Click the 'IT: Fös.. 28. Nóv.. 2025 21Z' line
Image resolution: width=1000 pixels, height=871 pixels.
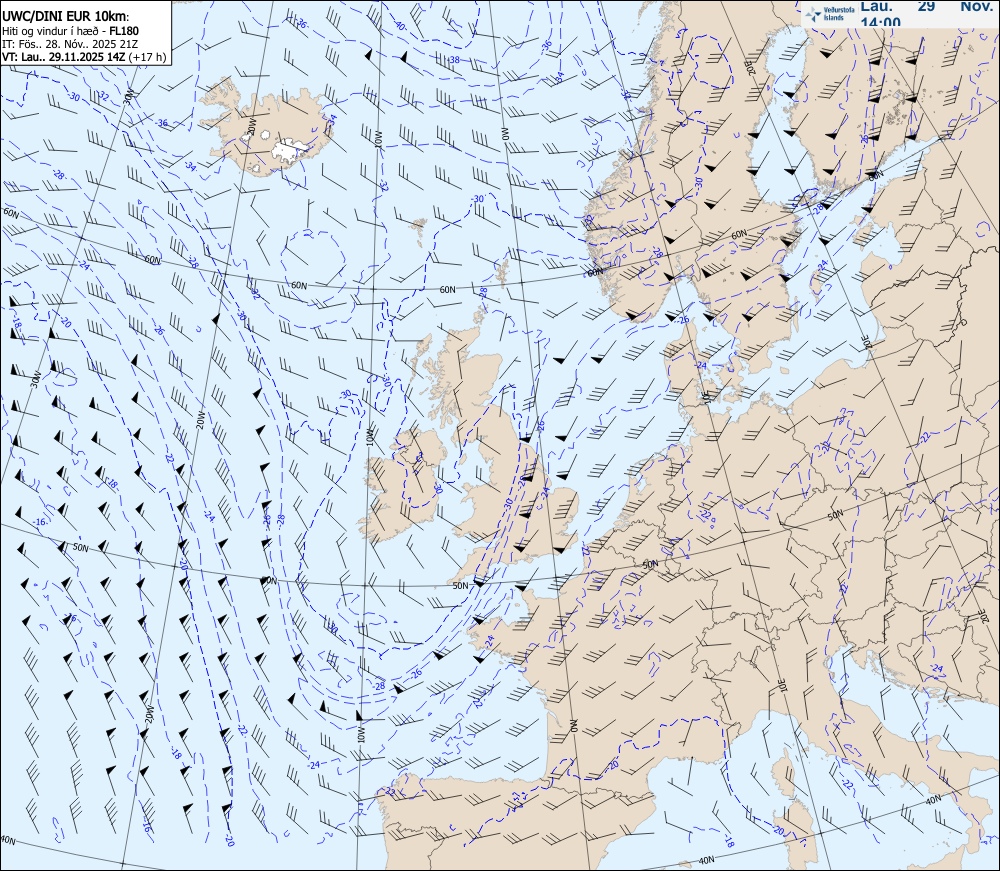70,44
